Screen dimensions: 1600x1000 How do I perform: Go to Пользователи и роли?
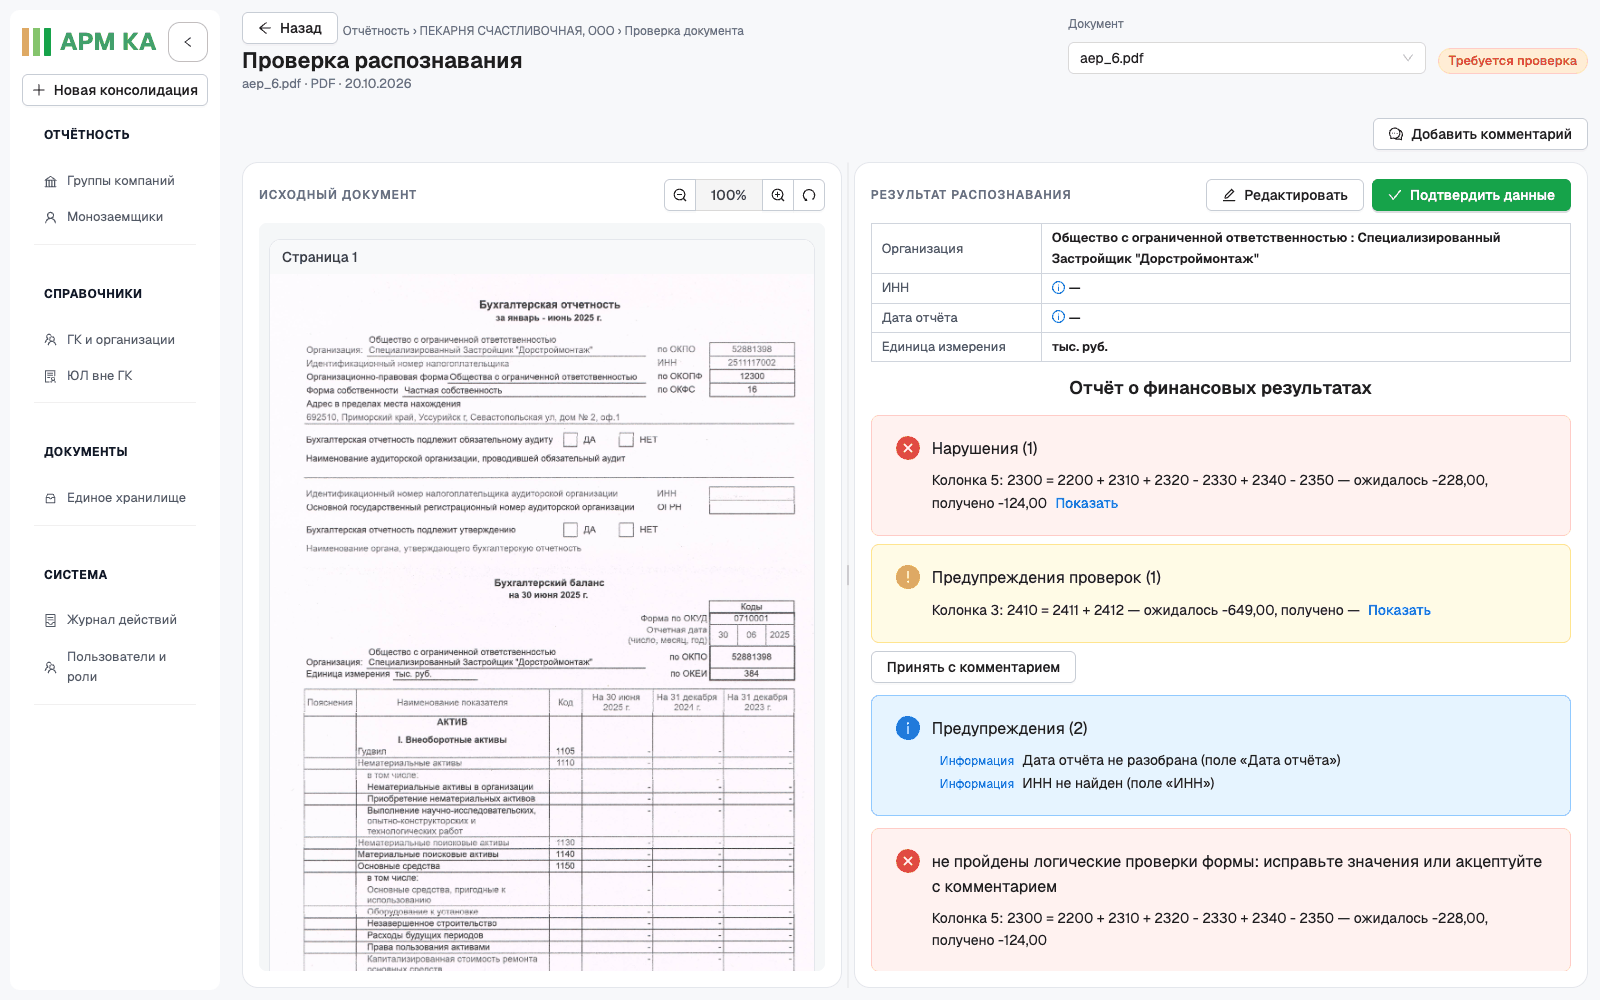pos(116,667)
